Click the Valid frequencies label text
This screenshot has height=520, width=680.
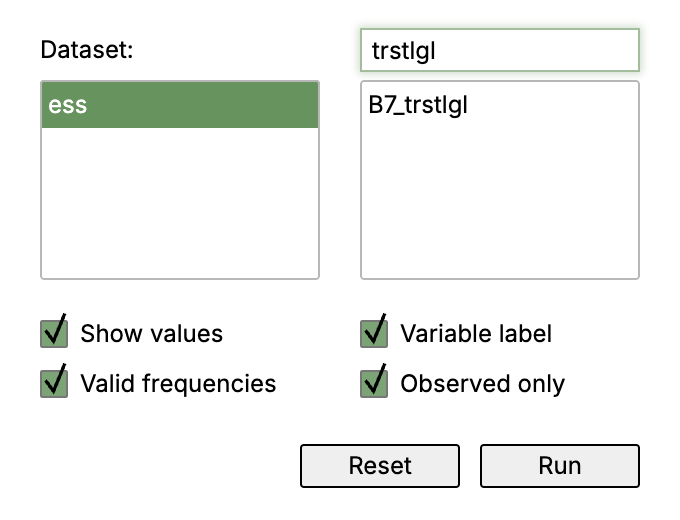[178, 383]
